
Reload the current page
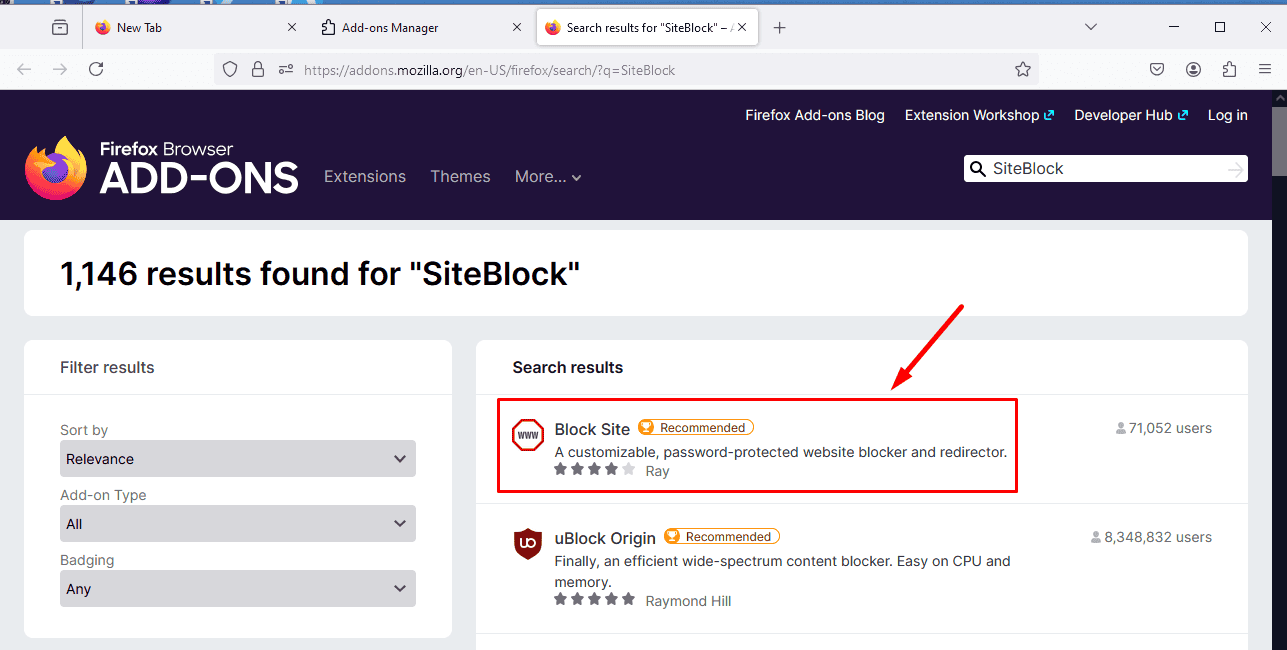coord(96,69)
